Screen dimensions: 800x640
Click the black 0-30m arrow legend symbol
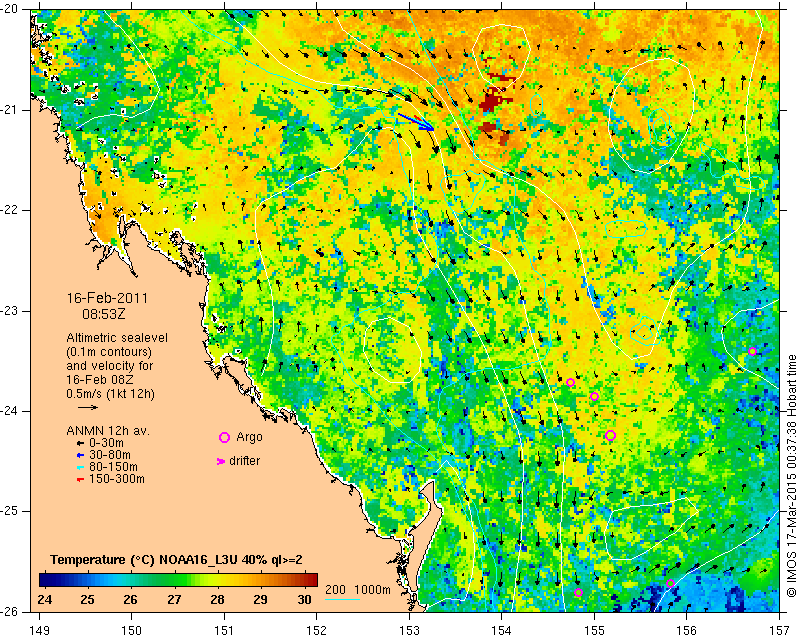[x=80, y=443]
